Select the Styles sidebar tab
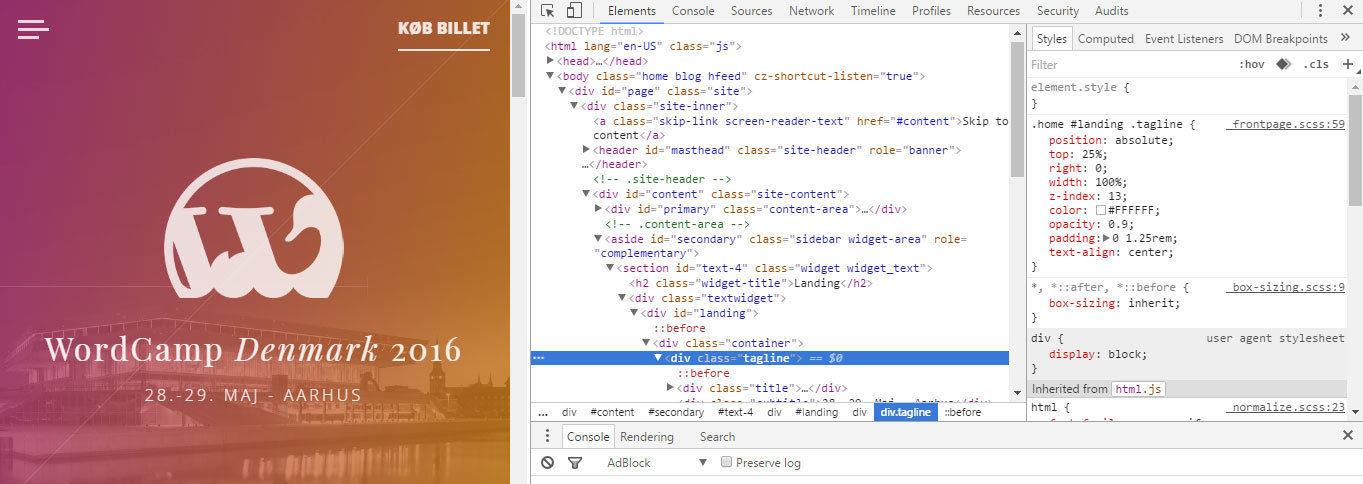 (x=1052, y=39)
